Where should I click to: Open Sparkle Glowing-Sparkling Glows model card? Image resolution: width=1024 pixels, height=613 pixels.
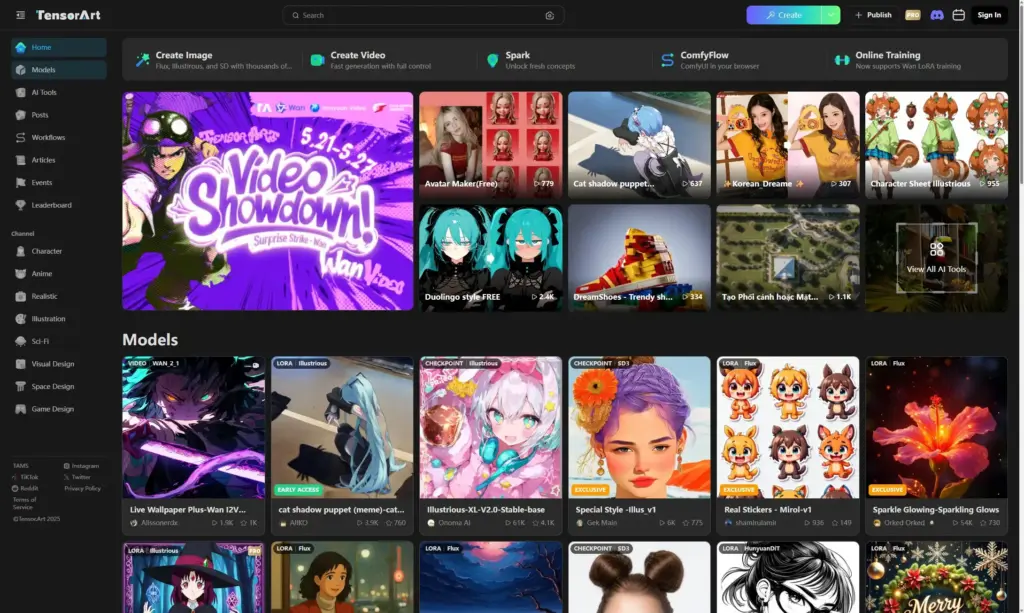click(936, 446)
